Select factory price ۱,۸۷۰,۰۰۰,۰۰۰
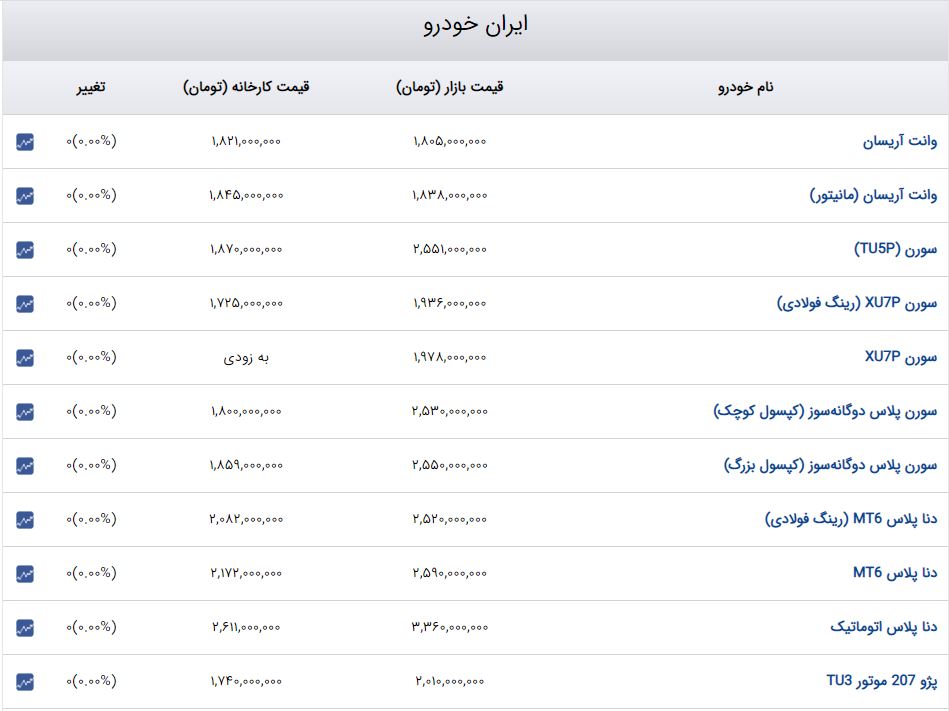 246,249
